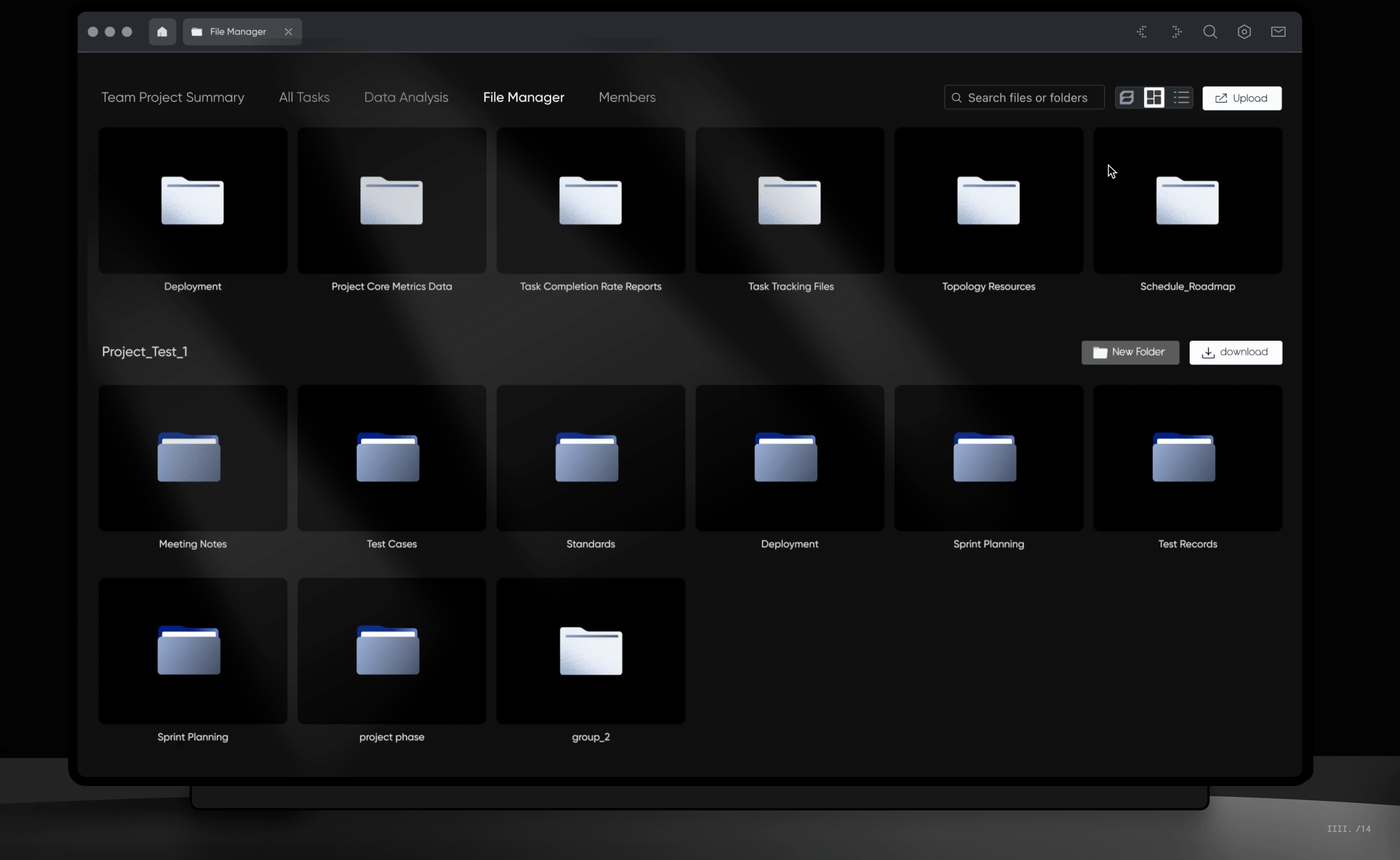Select the File Manager tab in title bar
The height and width of the screenshot is (860, 1400).
(242, 32)
